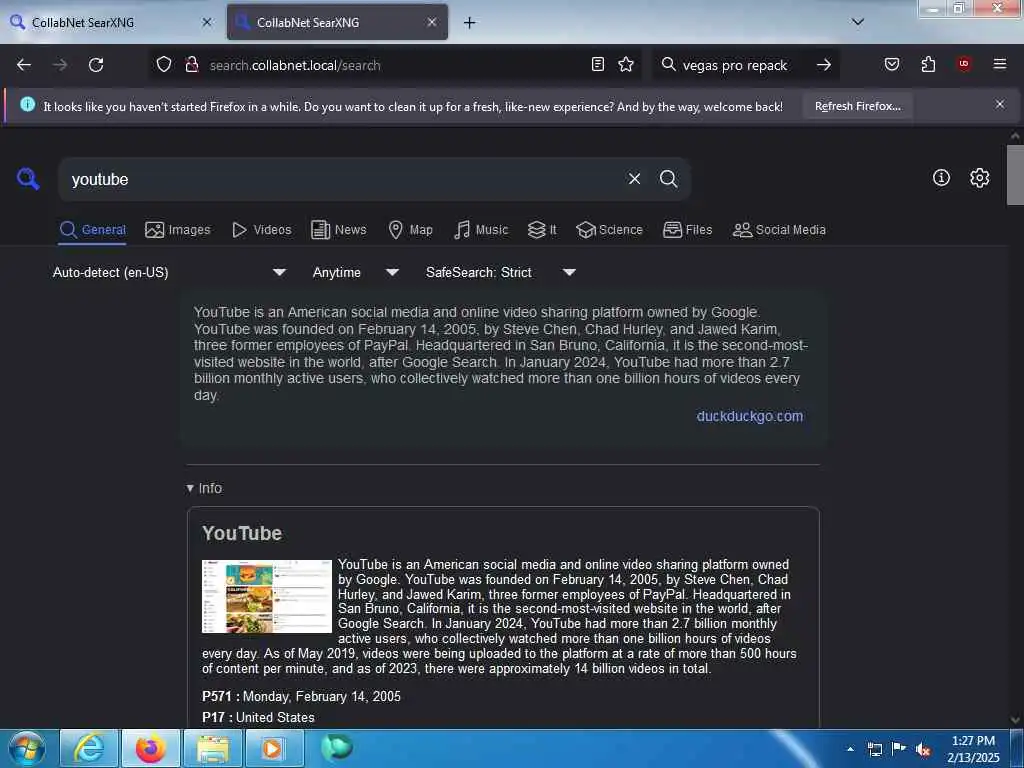The width and height of the screenshot is (1024, 768).
Task: Run search with magnifier button
Action: pyautogui.click(x=669, y=179)
